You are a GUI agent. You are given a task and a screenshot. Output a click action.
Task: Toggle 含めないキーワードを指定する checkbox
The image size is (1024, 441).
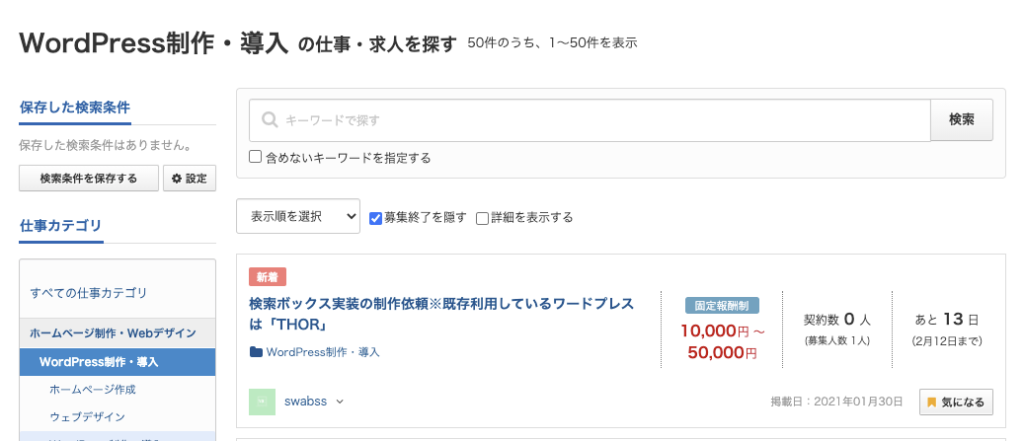(x=256, y=157)
